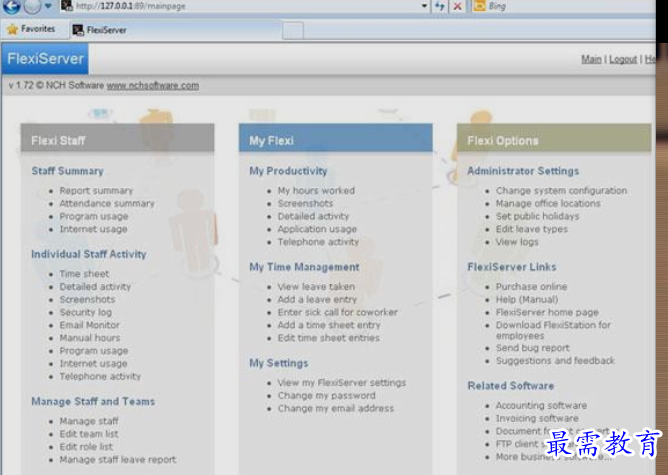Open Telephone activity under My Productivity
This screenshot has width=668, height=475.
click(x=318, y=242)
